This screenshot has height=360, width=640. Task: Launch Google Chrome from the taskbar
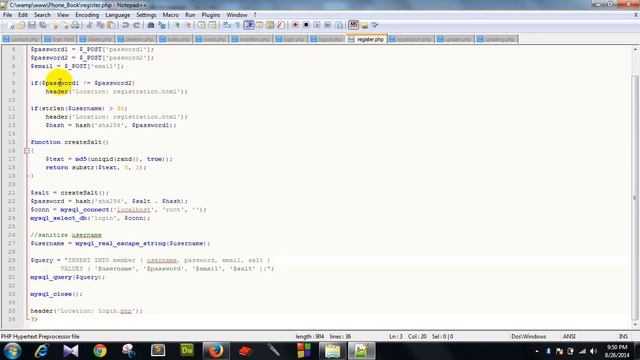pyautogui.click(x=100, y=351)
